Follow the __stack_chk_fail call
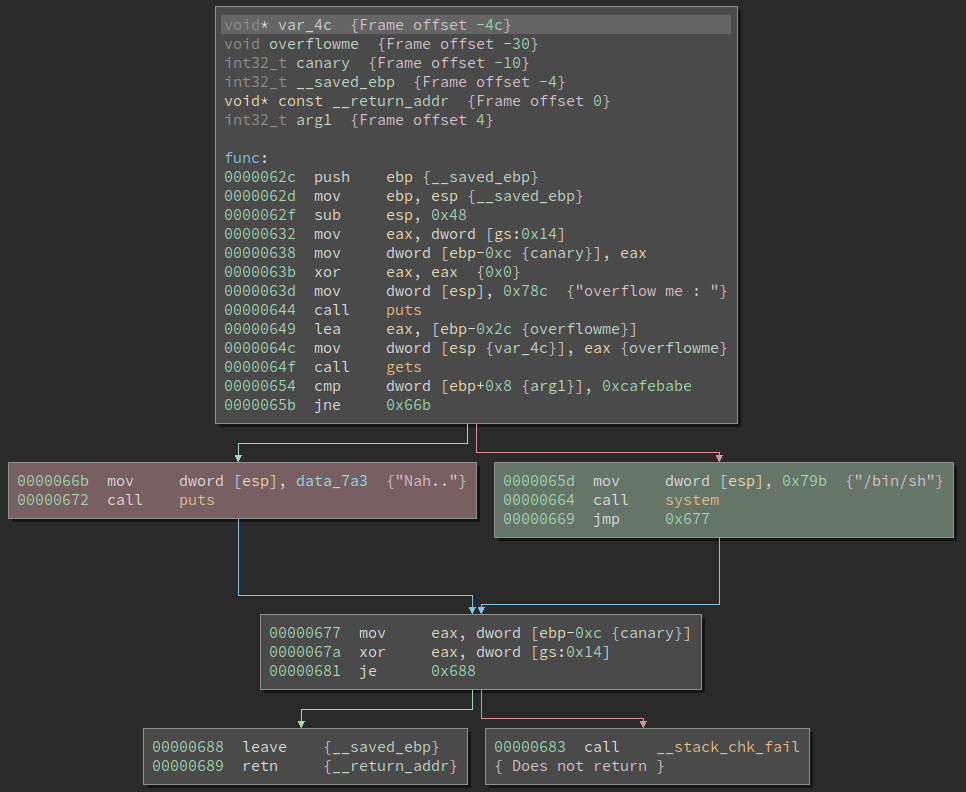 [x=727, y=747]
